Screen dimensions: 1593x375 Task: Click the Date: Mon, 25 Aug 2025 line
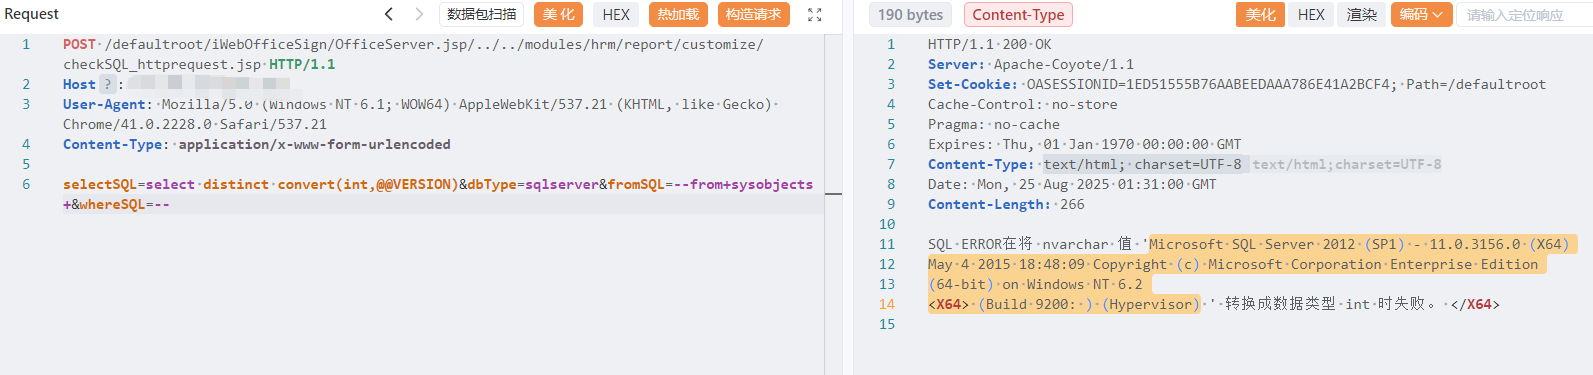(1072, 184)
